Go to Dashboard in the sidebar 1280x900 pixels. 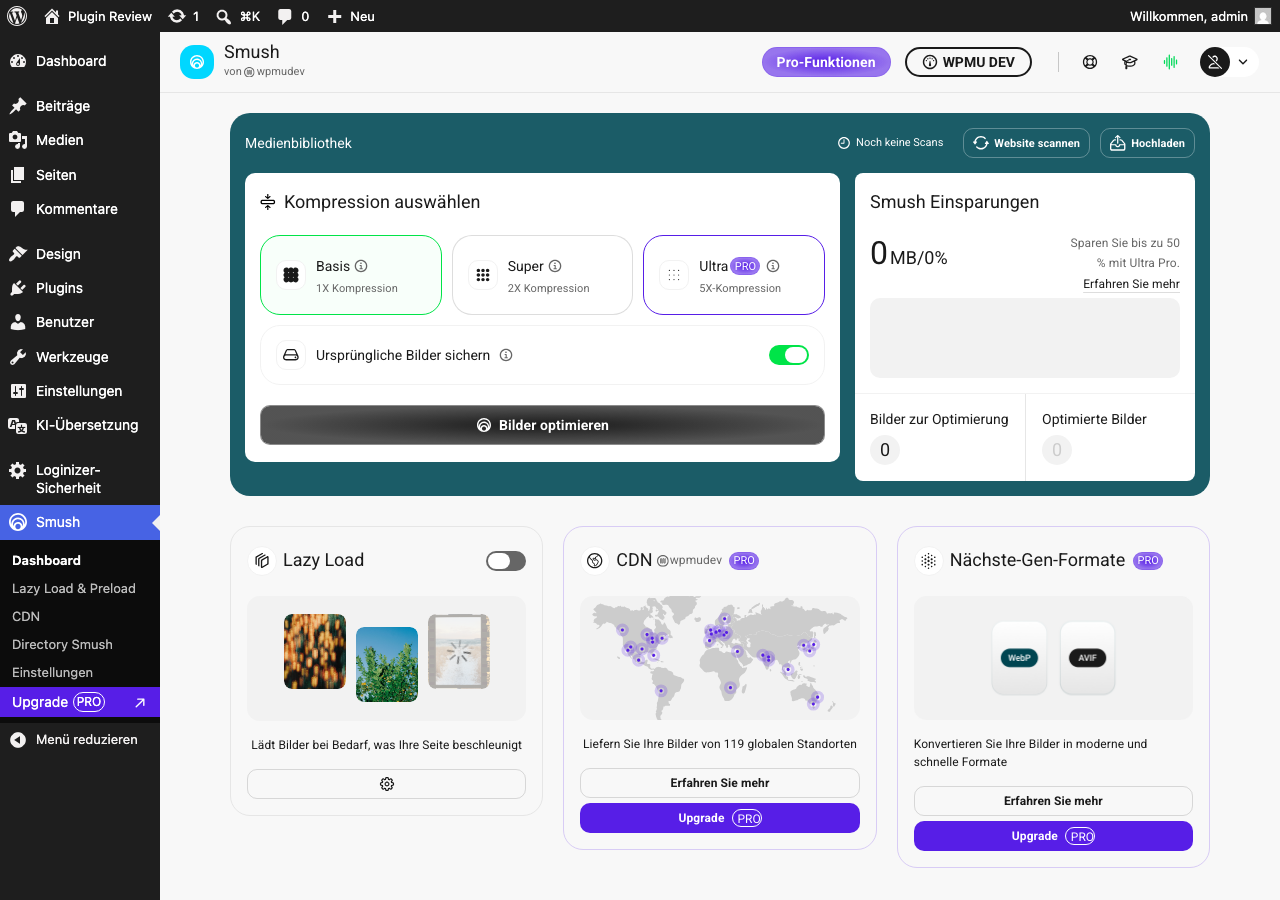coord(70,61)
